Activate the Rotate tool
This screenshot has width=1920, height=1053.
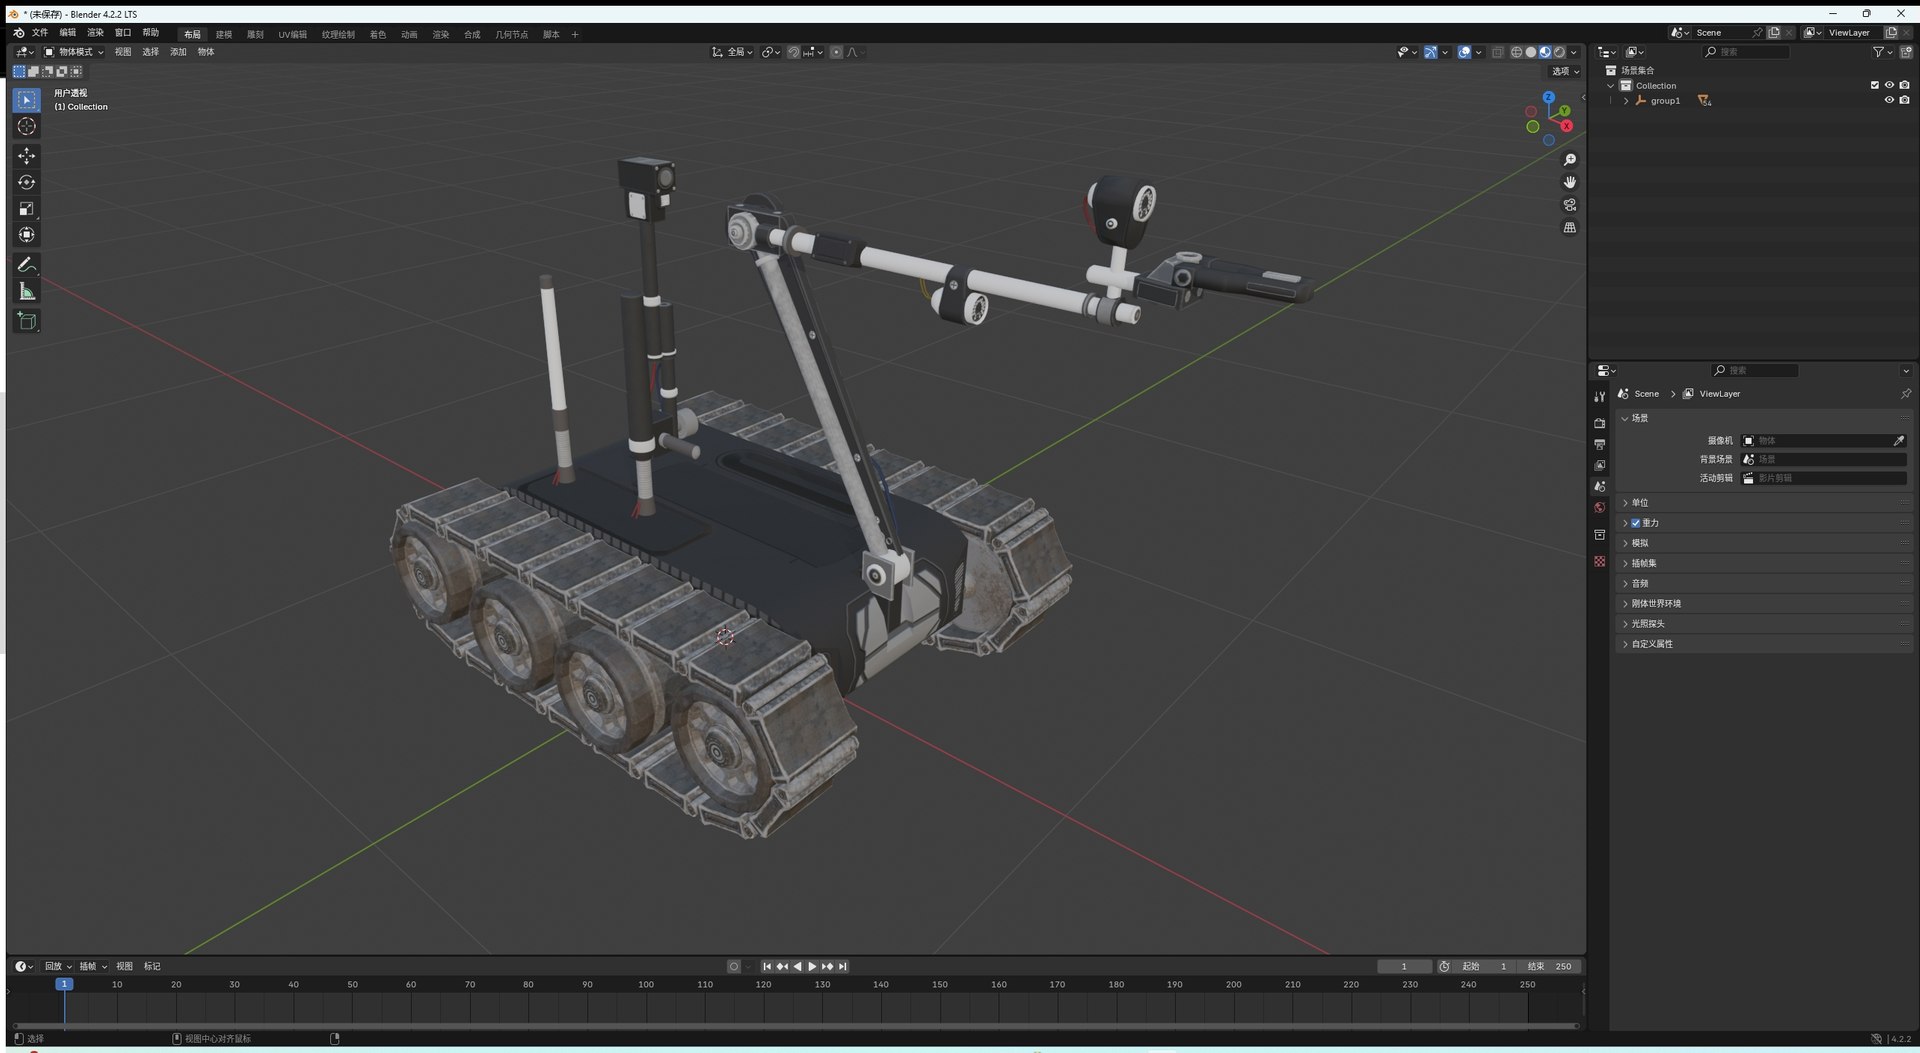[27, 182]
